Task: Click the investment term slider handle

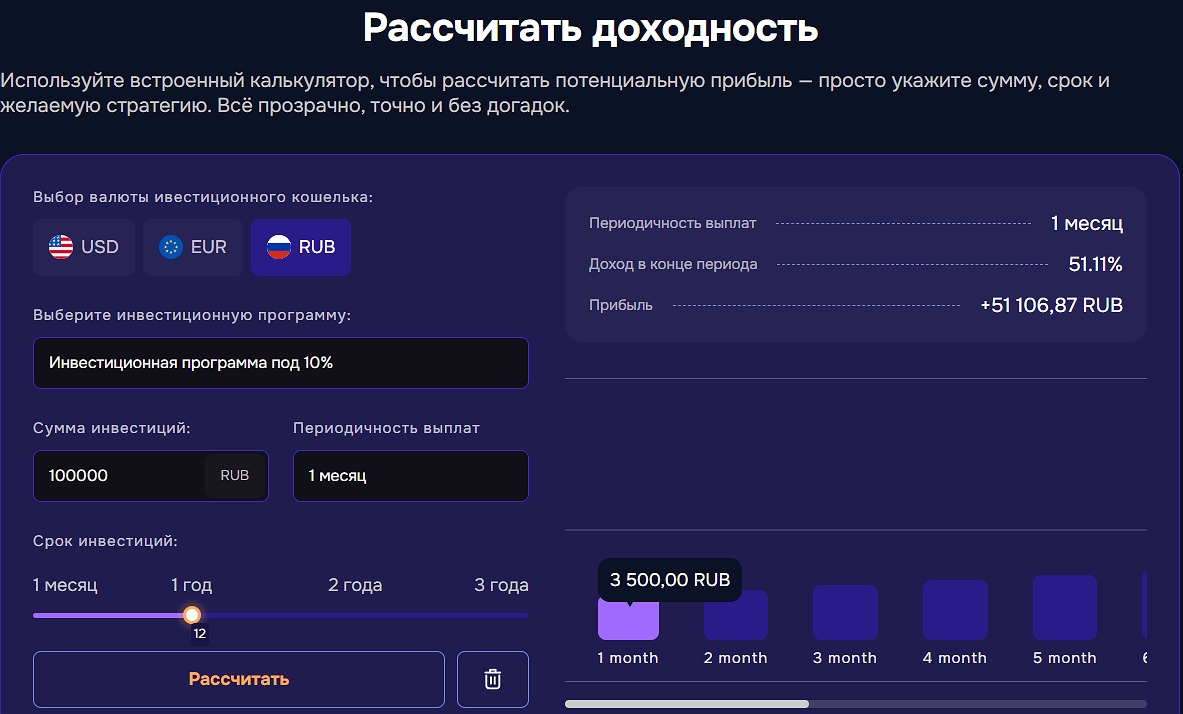Action: point(192,614)
